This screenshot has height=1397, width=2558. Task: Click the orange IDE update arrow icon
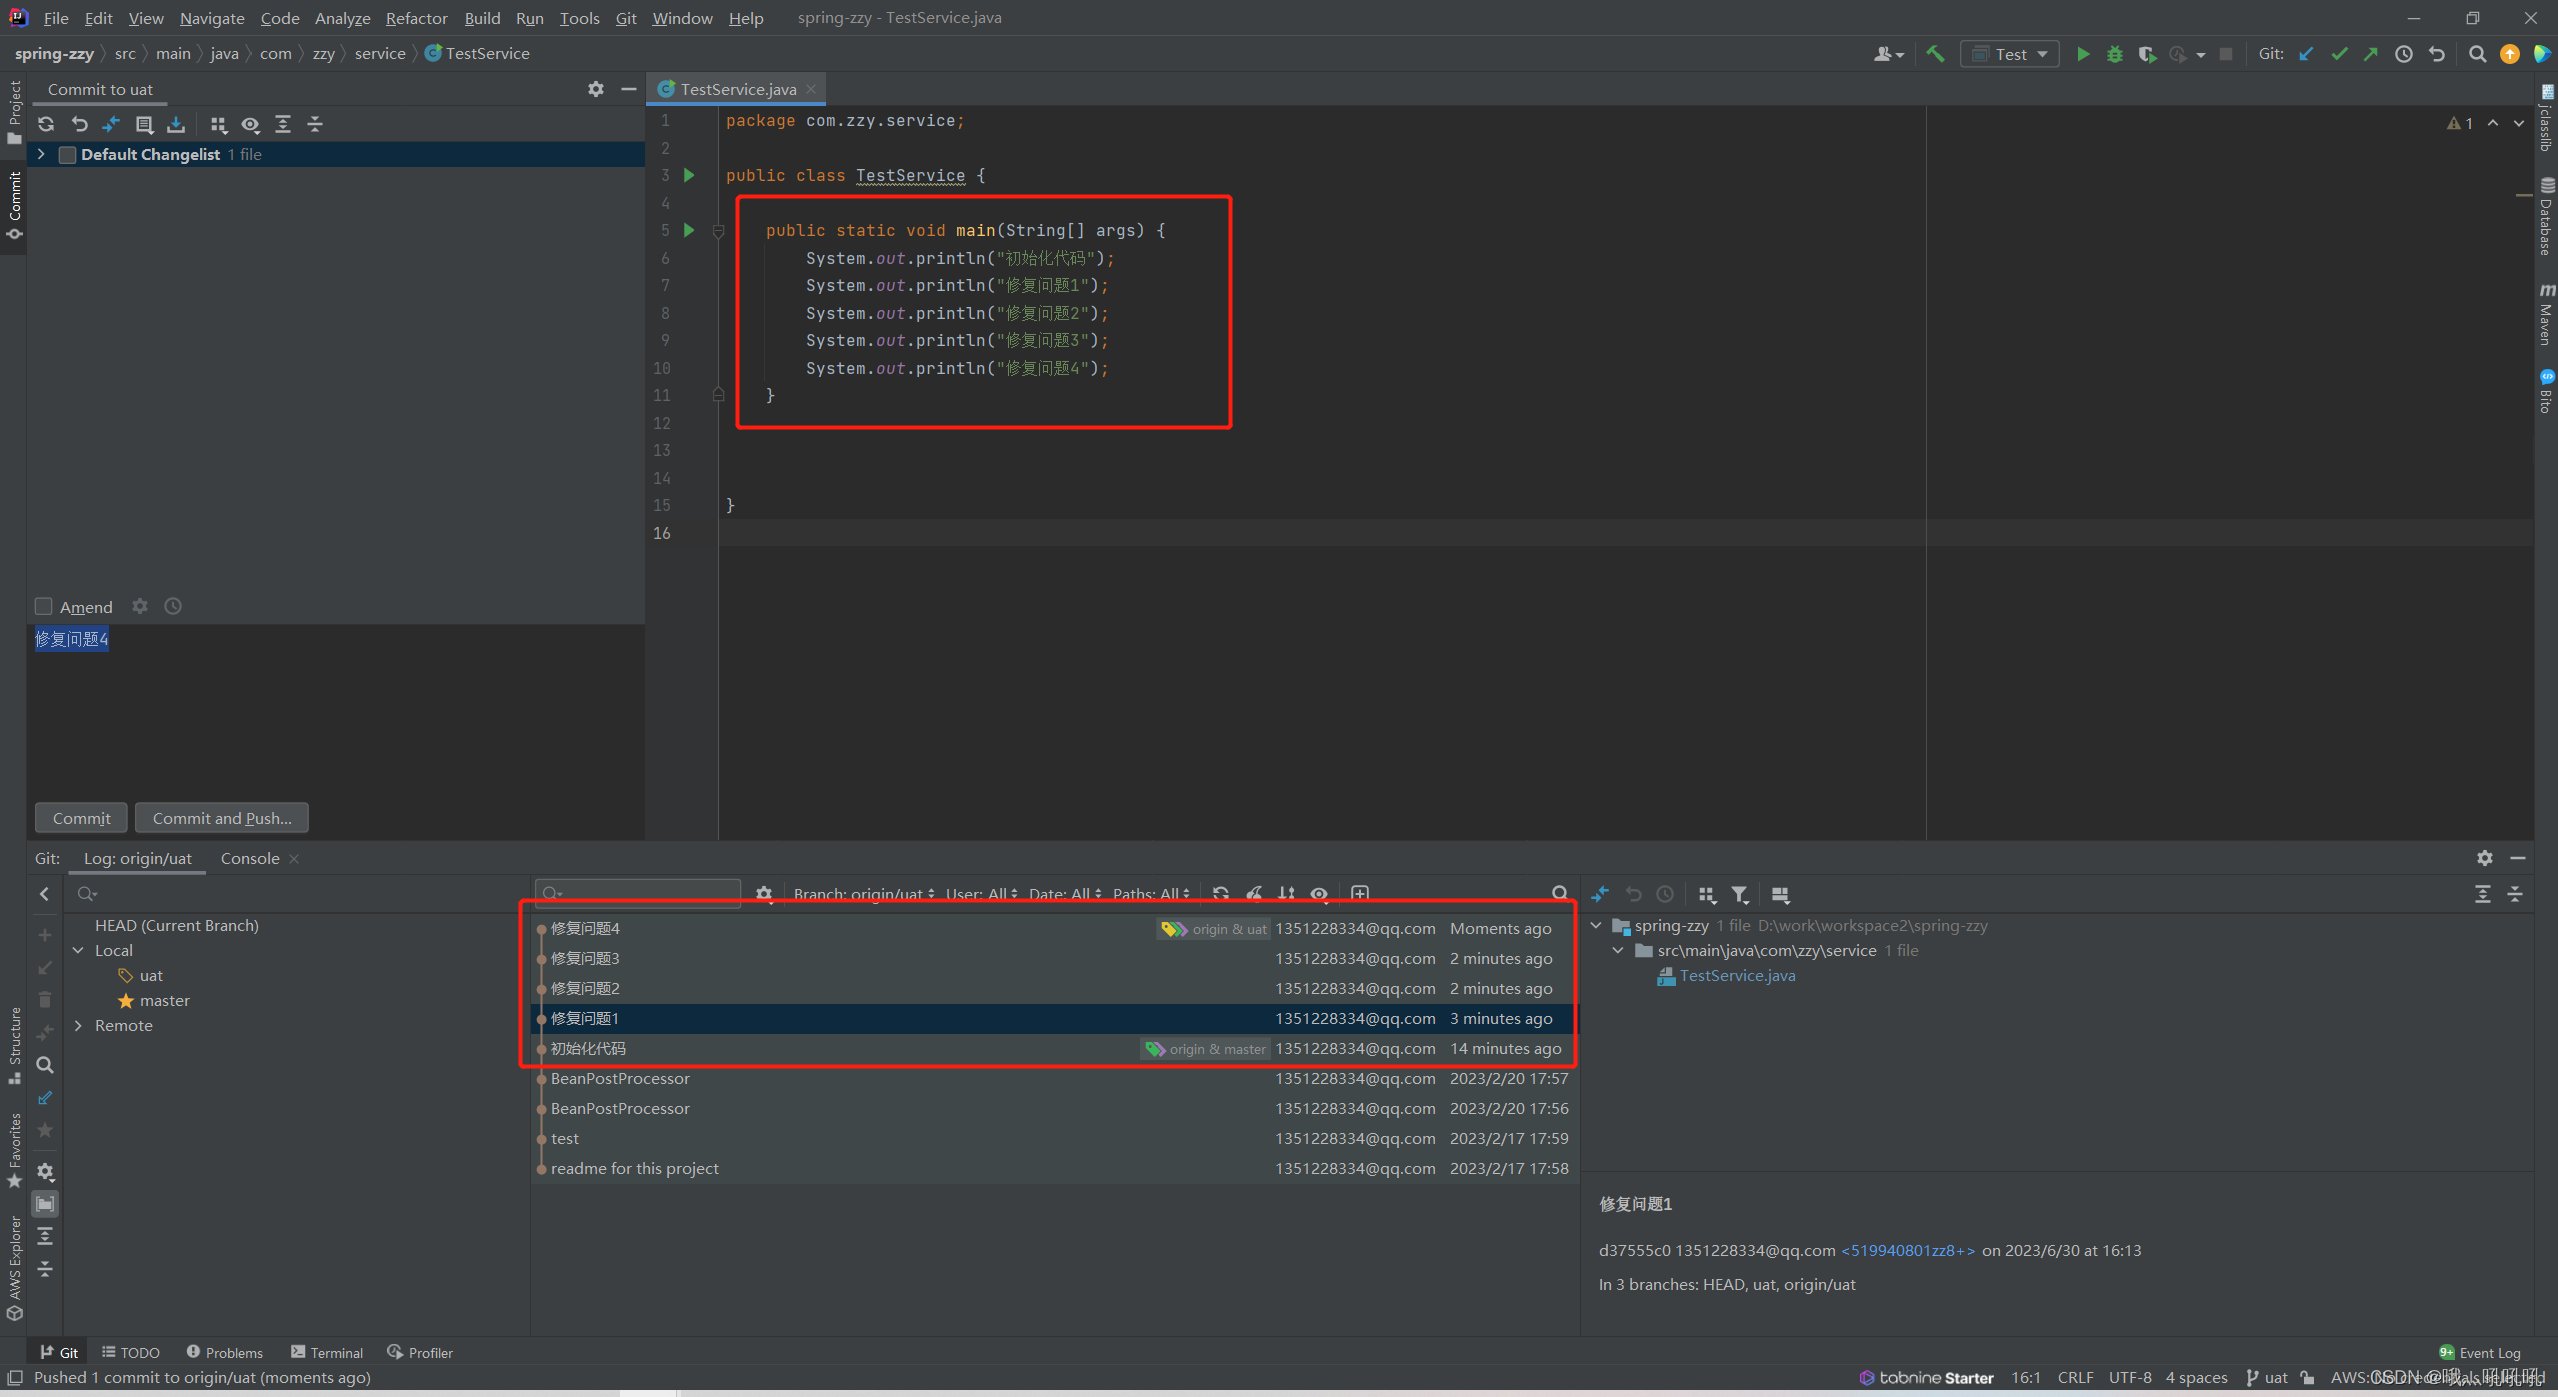[2510, 54]
